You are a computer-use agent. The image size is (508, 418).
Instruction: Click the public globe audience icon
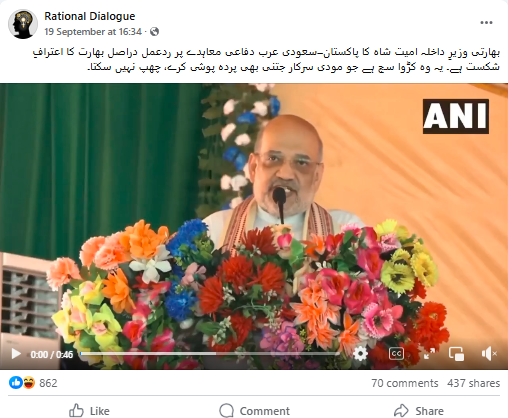[154, 32]
